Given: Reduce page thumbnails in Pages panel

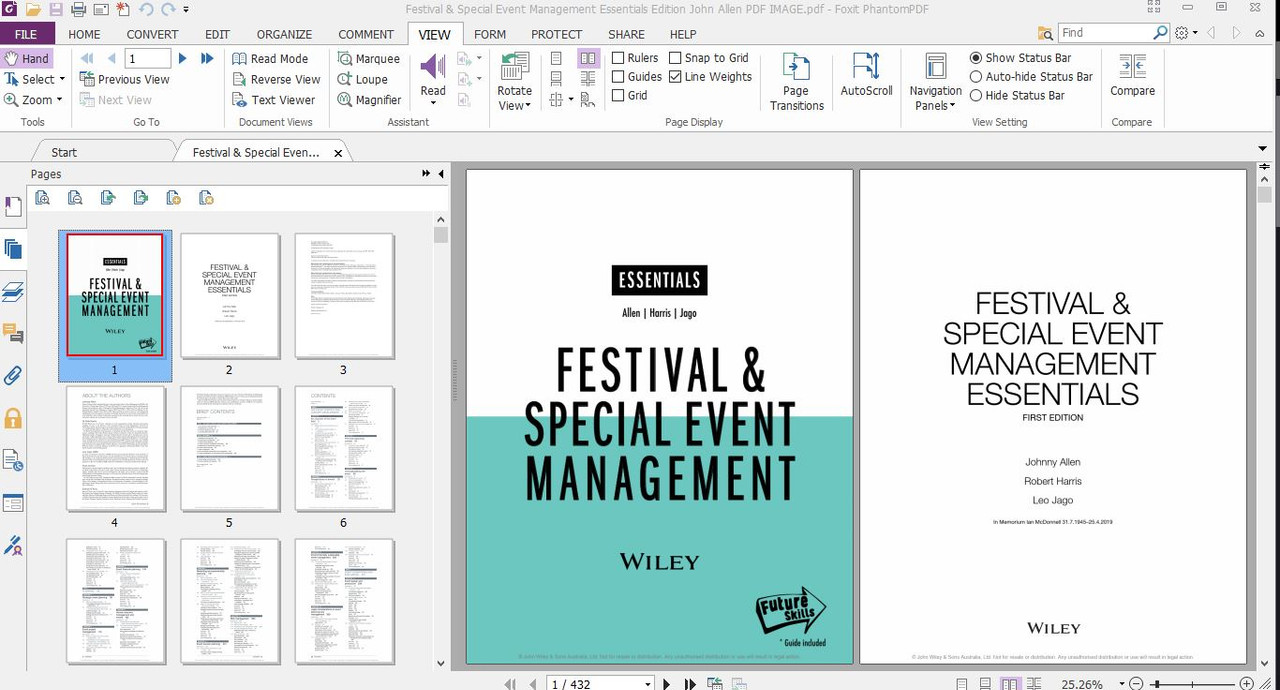Looking at the screenshot, I should coord(75,198).
